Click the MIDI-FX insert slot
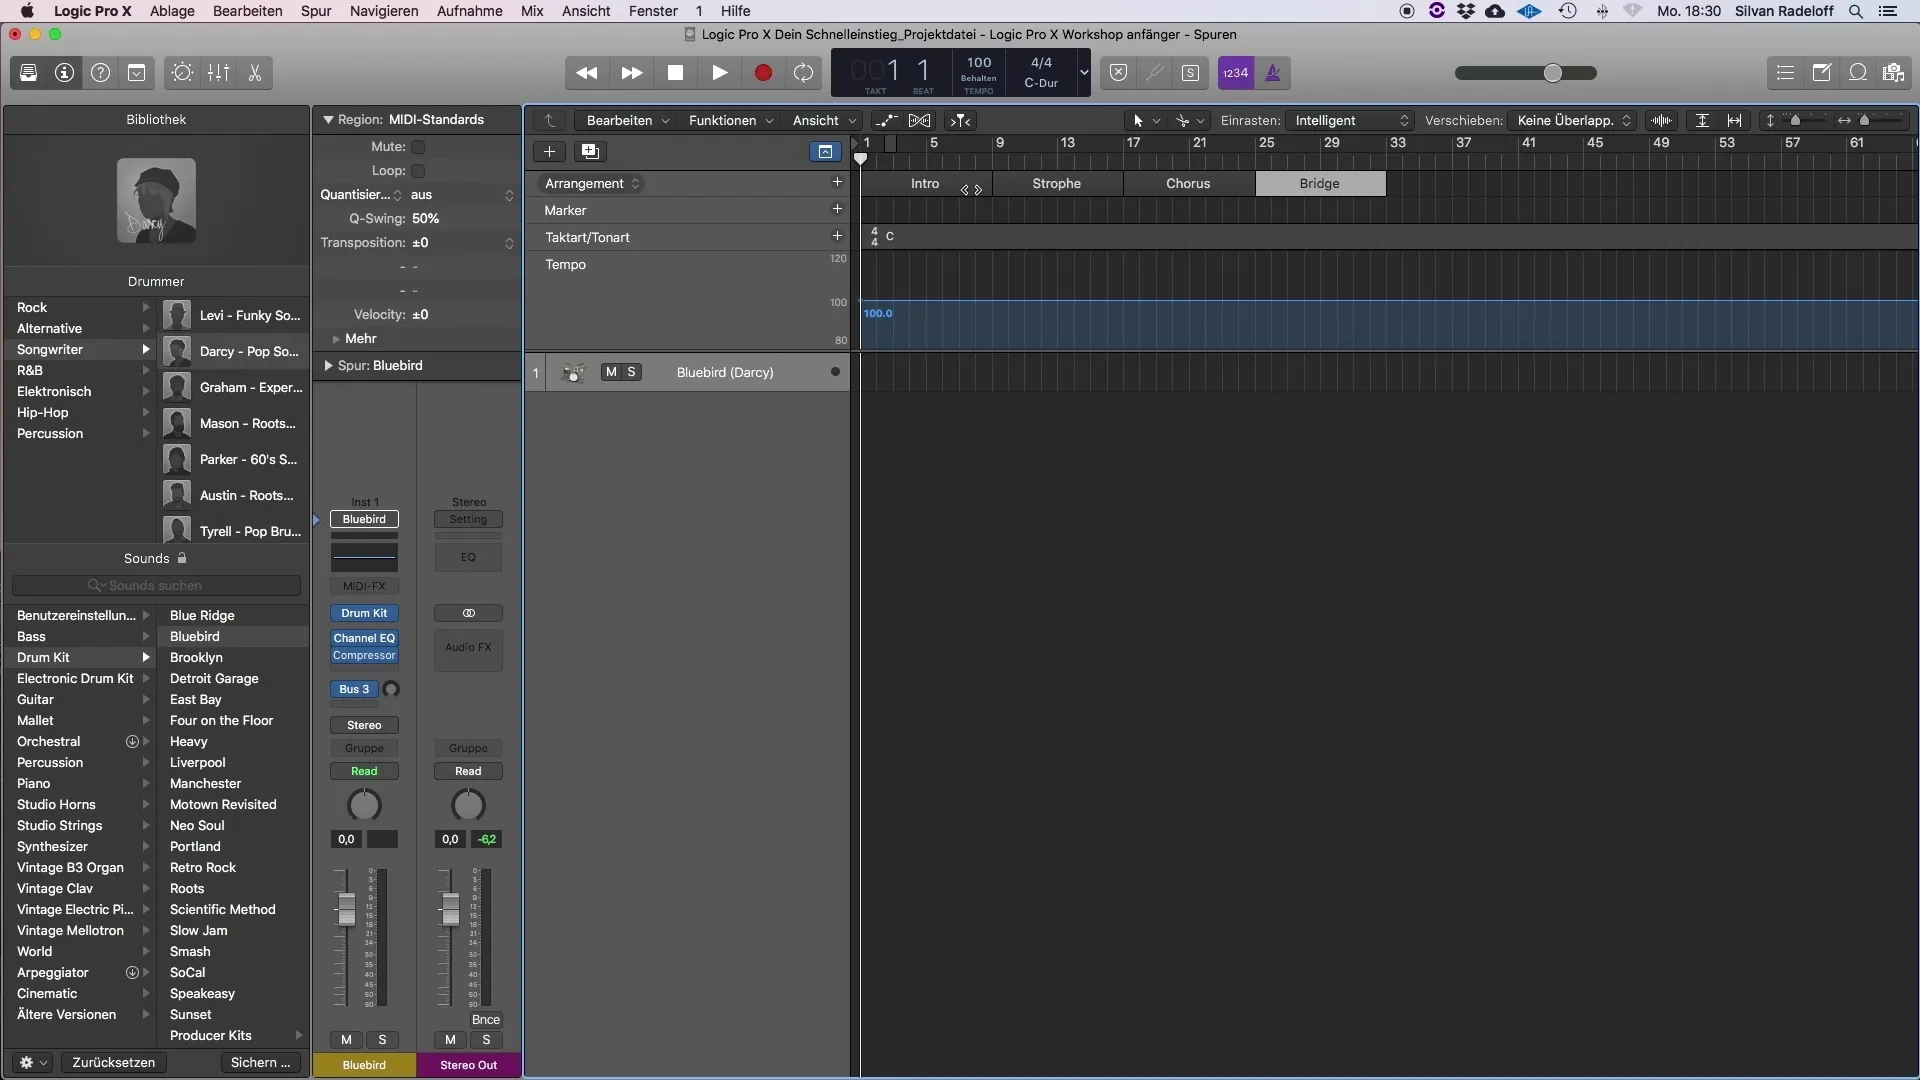 point(365,585)
